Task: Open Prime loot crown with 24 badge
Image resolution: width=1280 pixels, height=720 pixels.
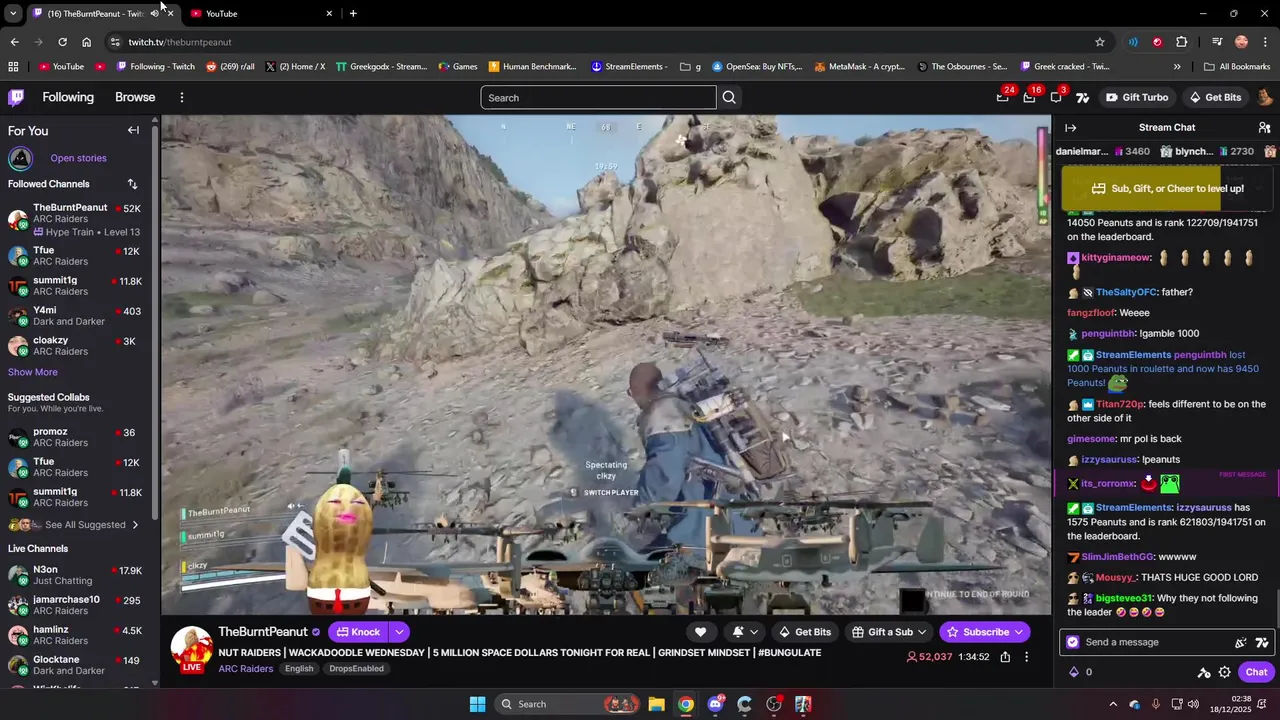Action: [1003, 97]
